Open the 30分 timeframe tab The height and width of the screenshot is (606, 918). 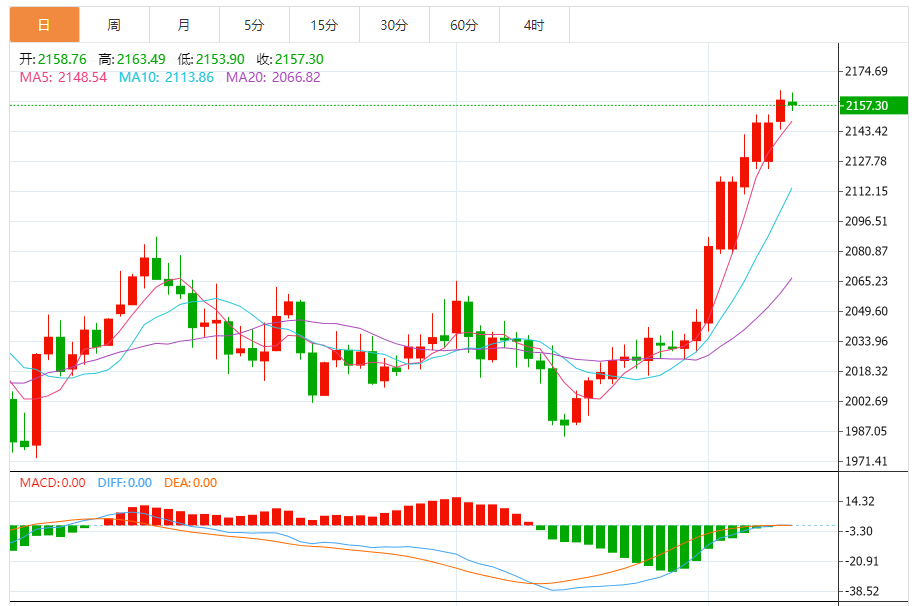pos(394,25)
